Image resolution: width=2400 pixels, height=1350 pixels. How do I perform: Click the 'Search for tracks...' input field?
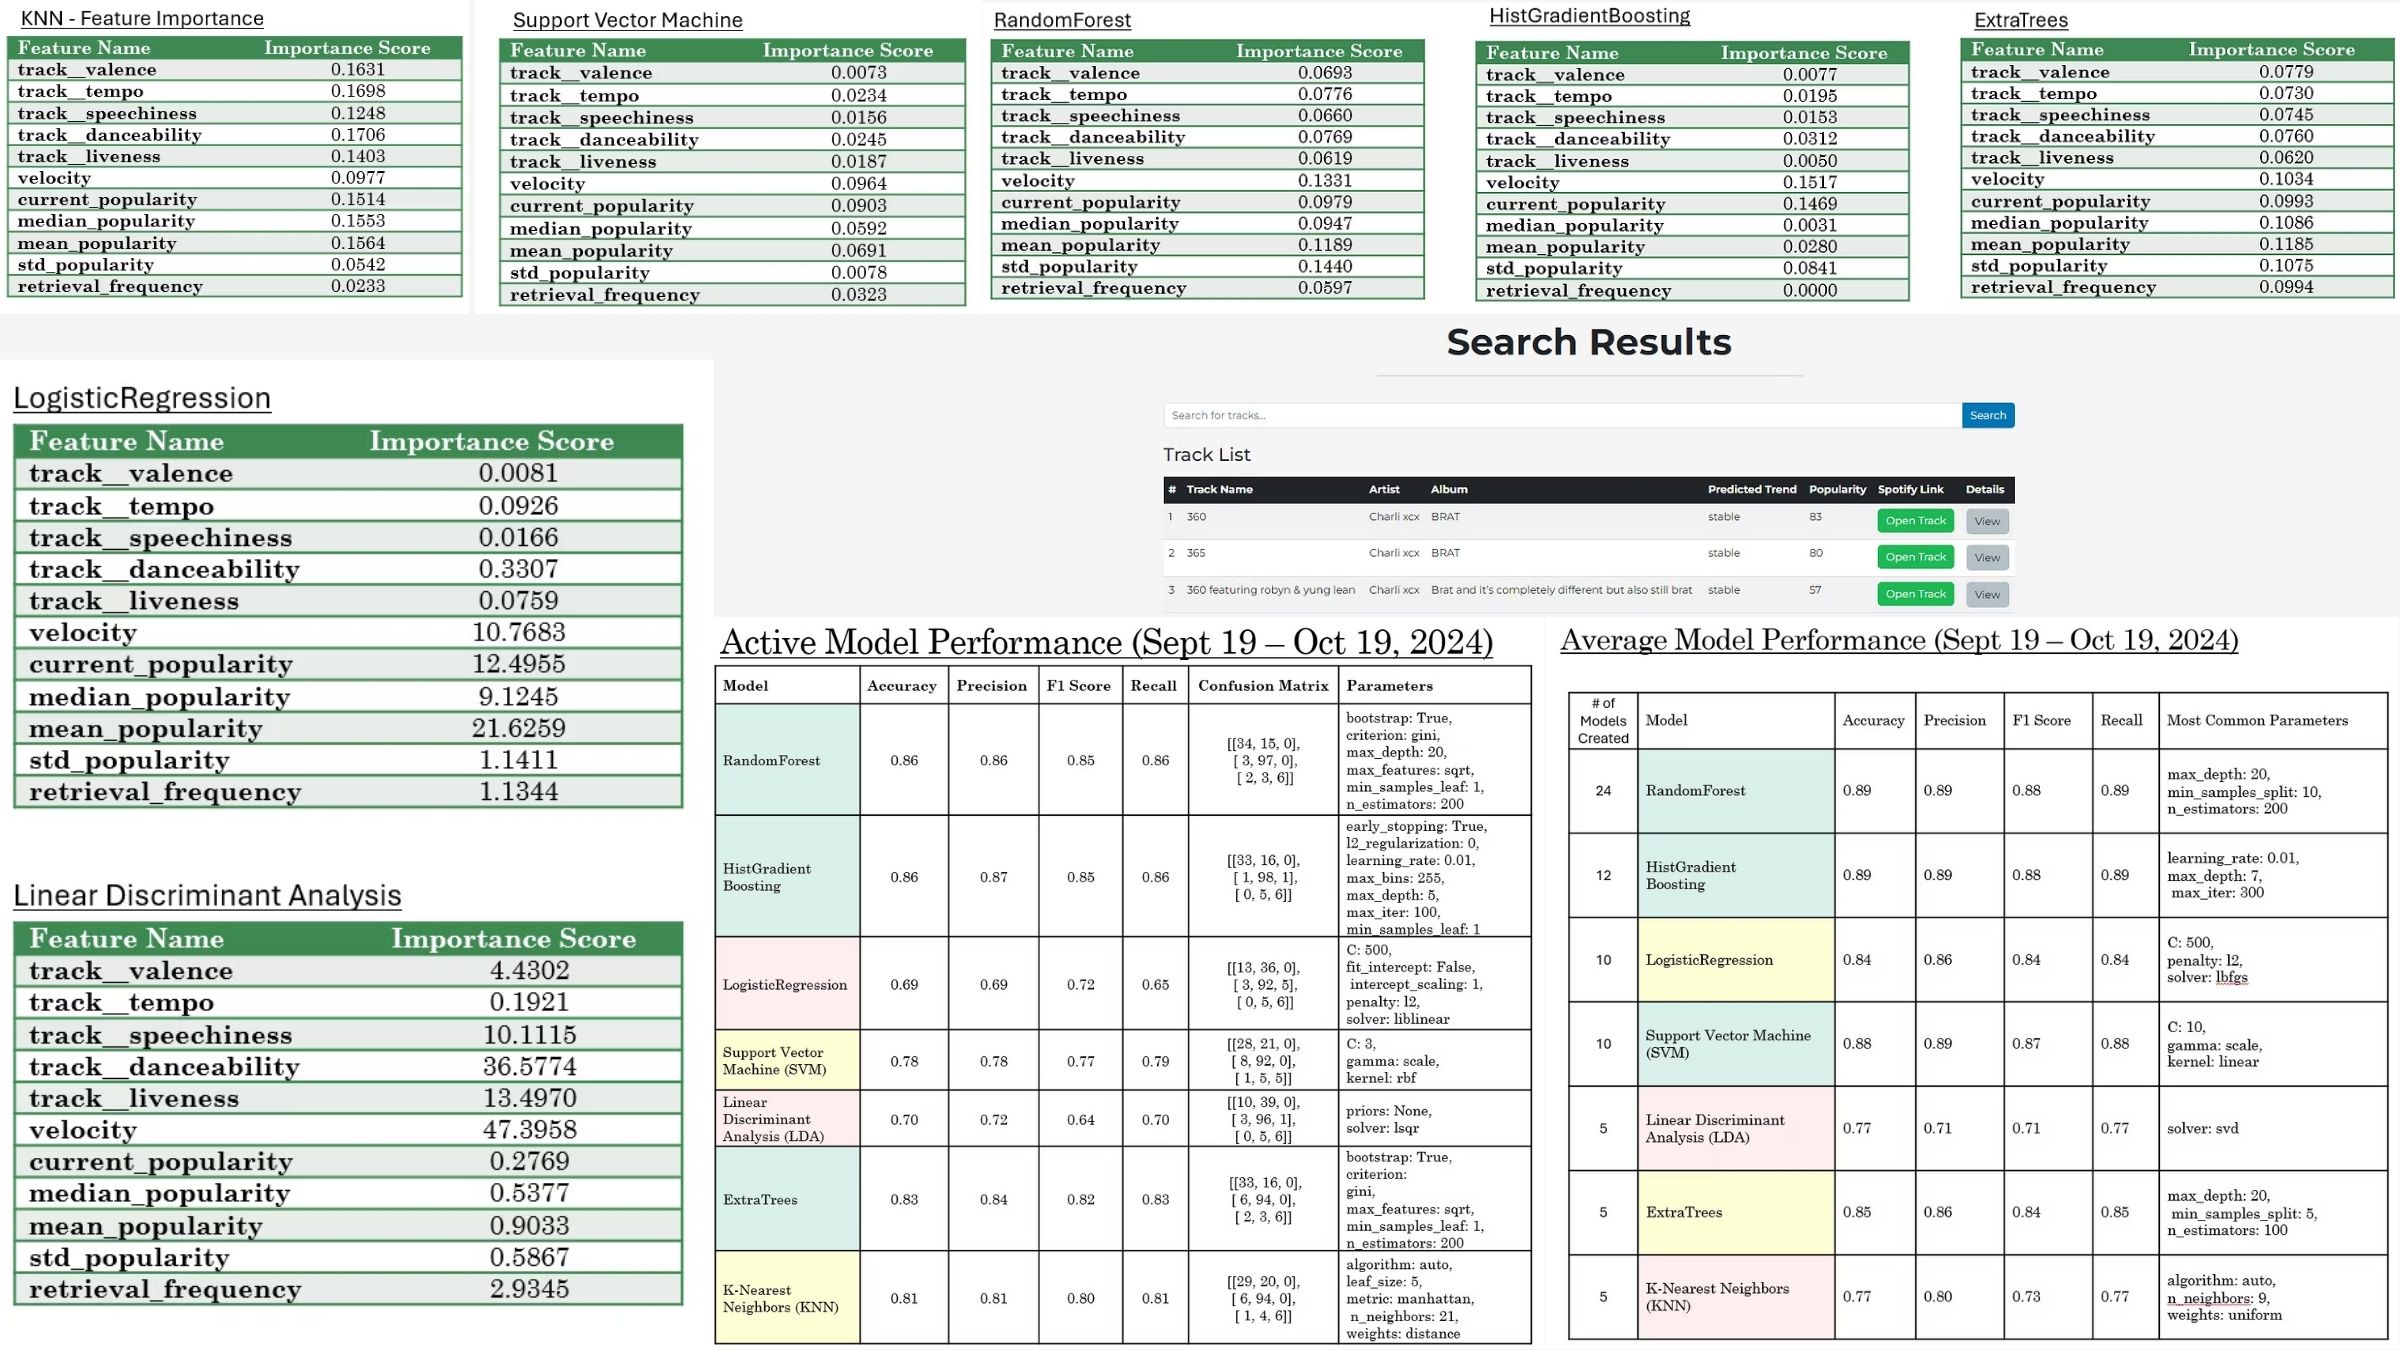click(1561, 415)
